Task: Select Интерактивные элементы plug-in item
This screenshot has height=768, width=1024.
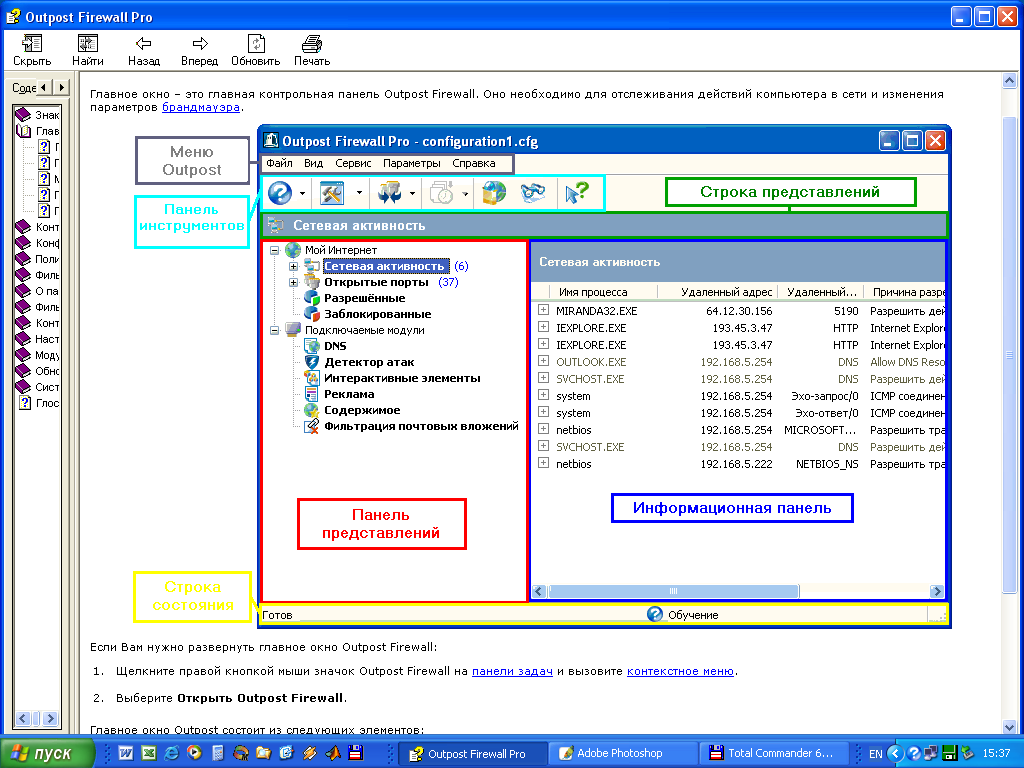Action: pos(402,378)
